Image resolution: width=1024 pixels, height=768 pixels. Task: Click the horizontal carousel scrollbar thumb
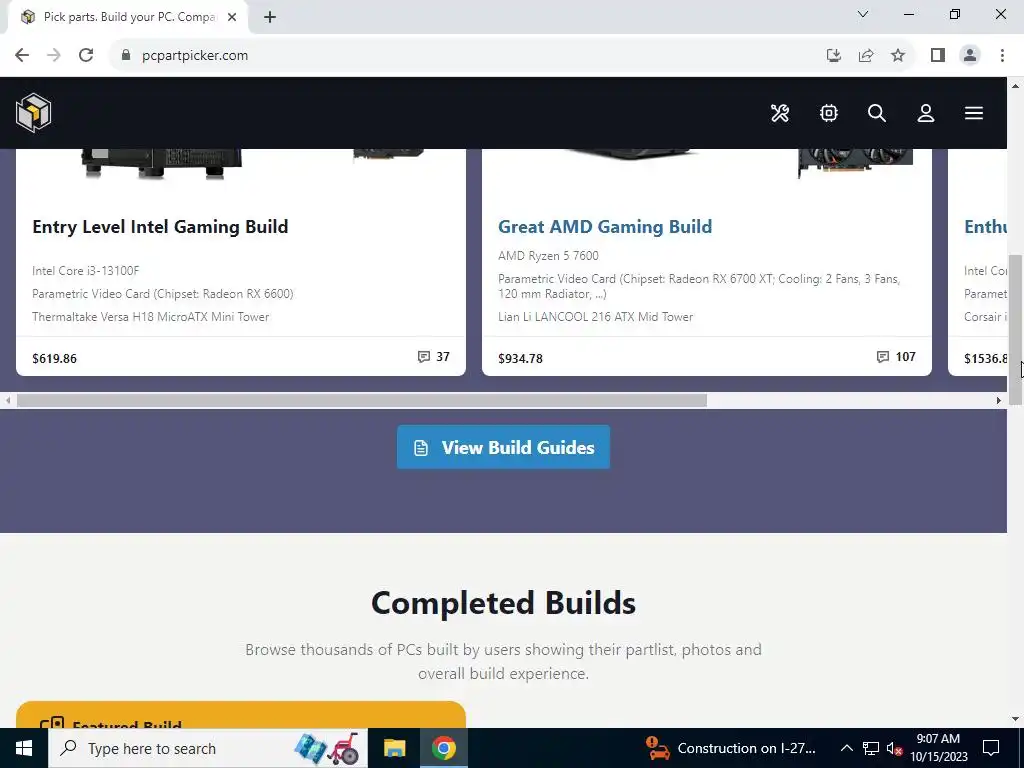(361, 400)
